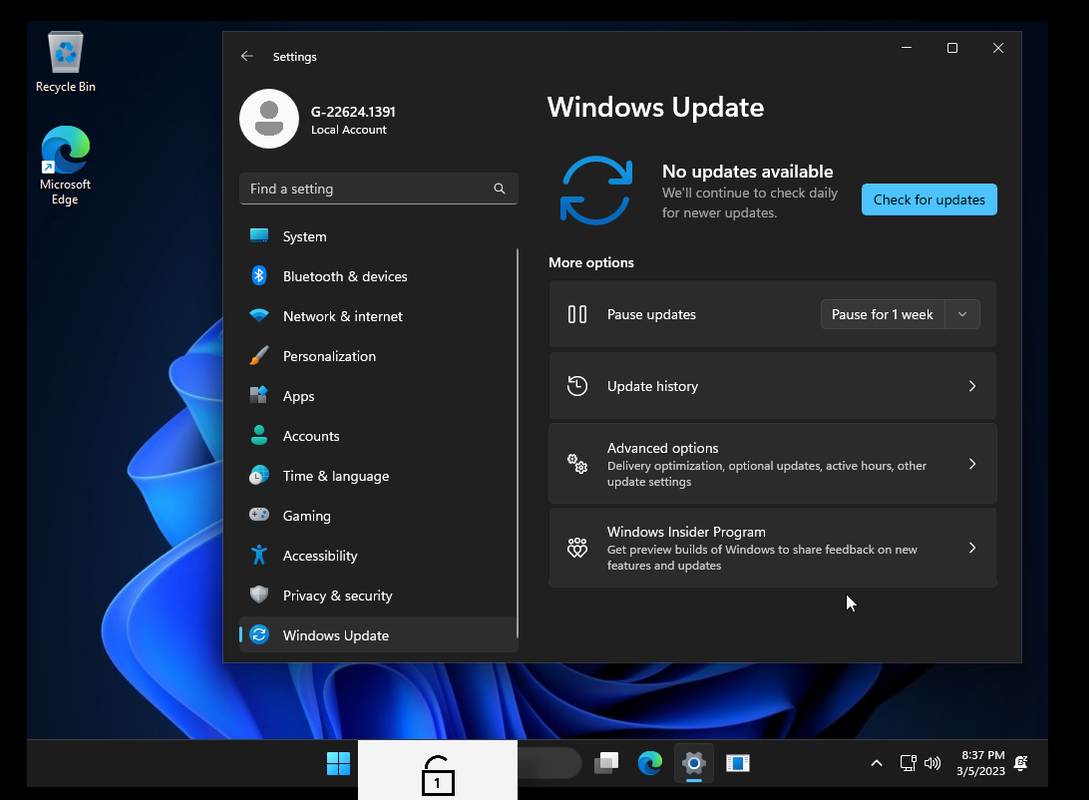Click the Apps icon in sidebar
Viewport: 1089px width, 800px height.
pyautogui.click(x=259, y=395)
